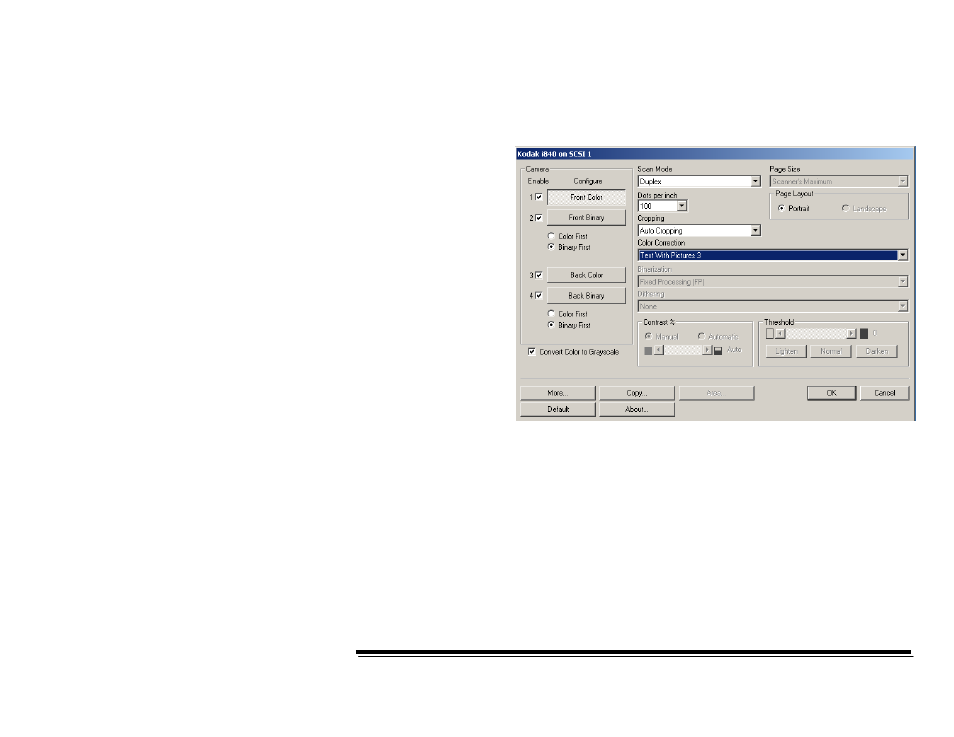The width and height of the screenshot is (954, 737).
Task: Configure the Front Color camera
Action: pyautogui.click(x=587, y=197)
